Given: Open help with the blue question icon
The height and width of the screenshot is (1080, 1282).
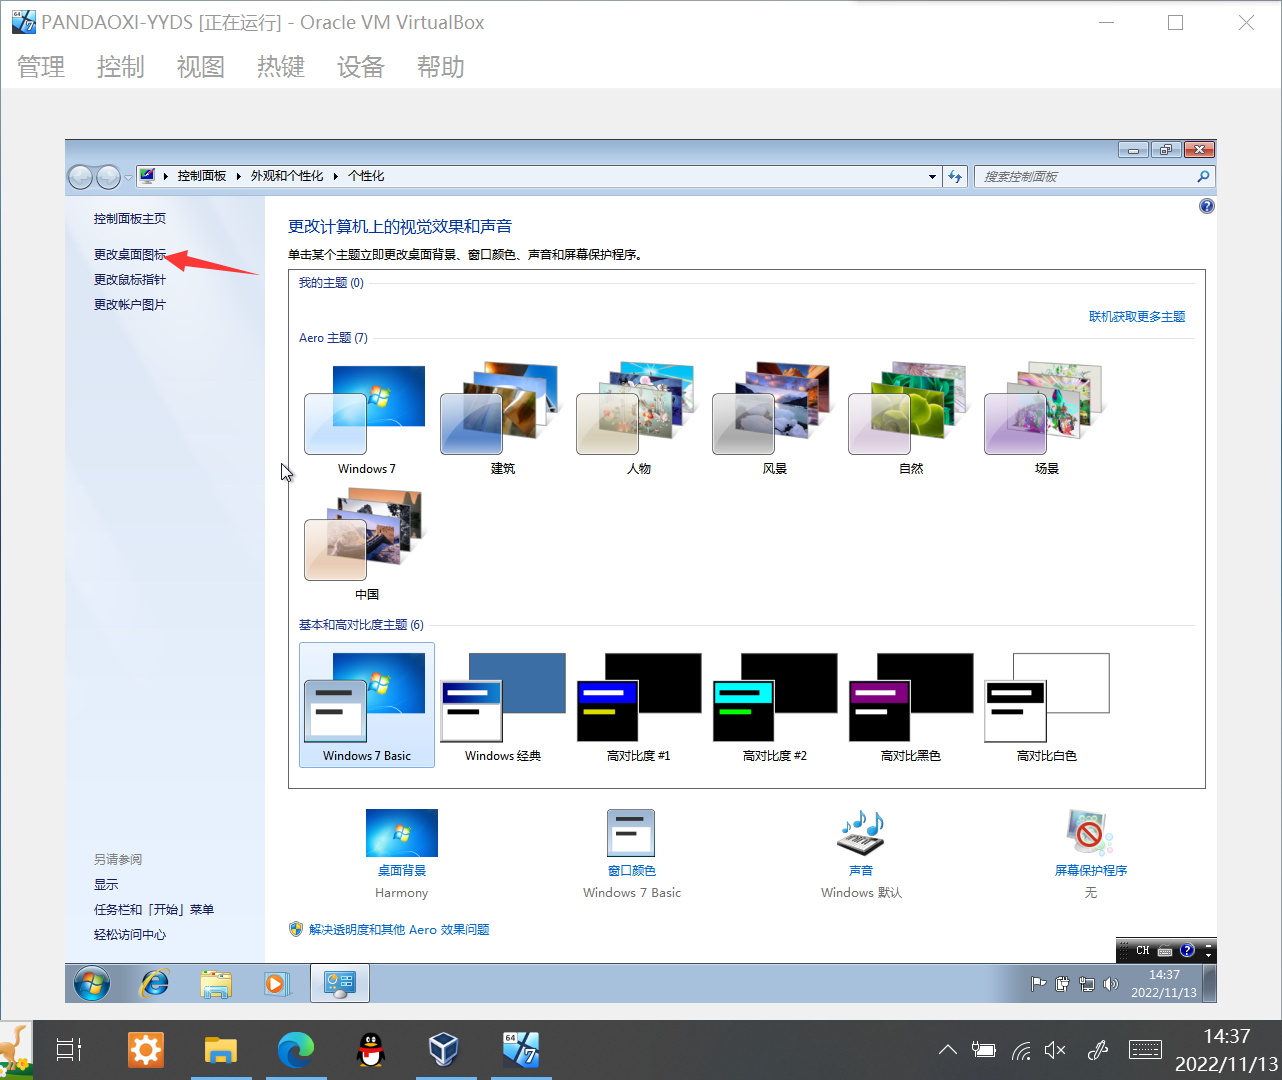Looking at the screenshot, I should tap(1207, 206).
